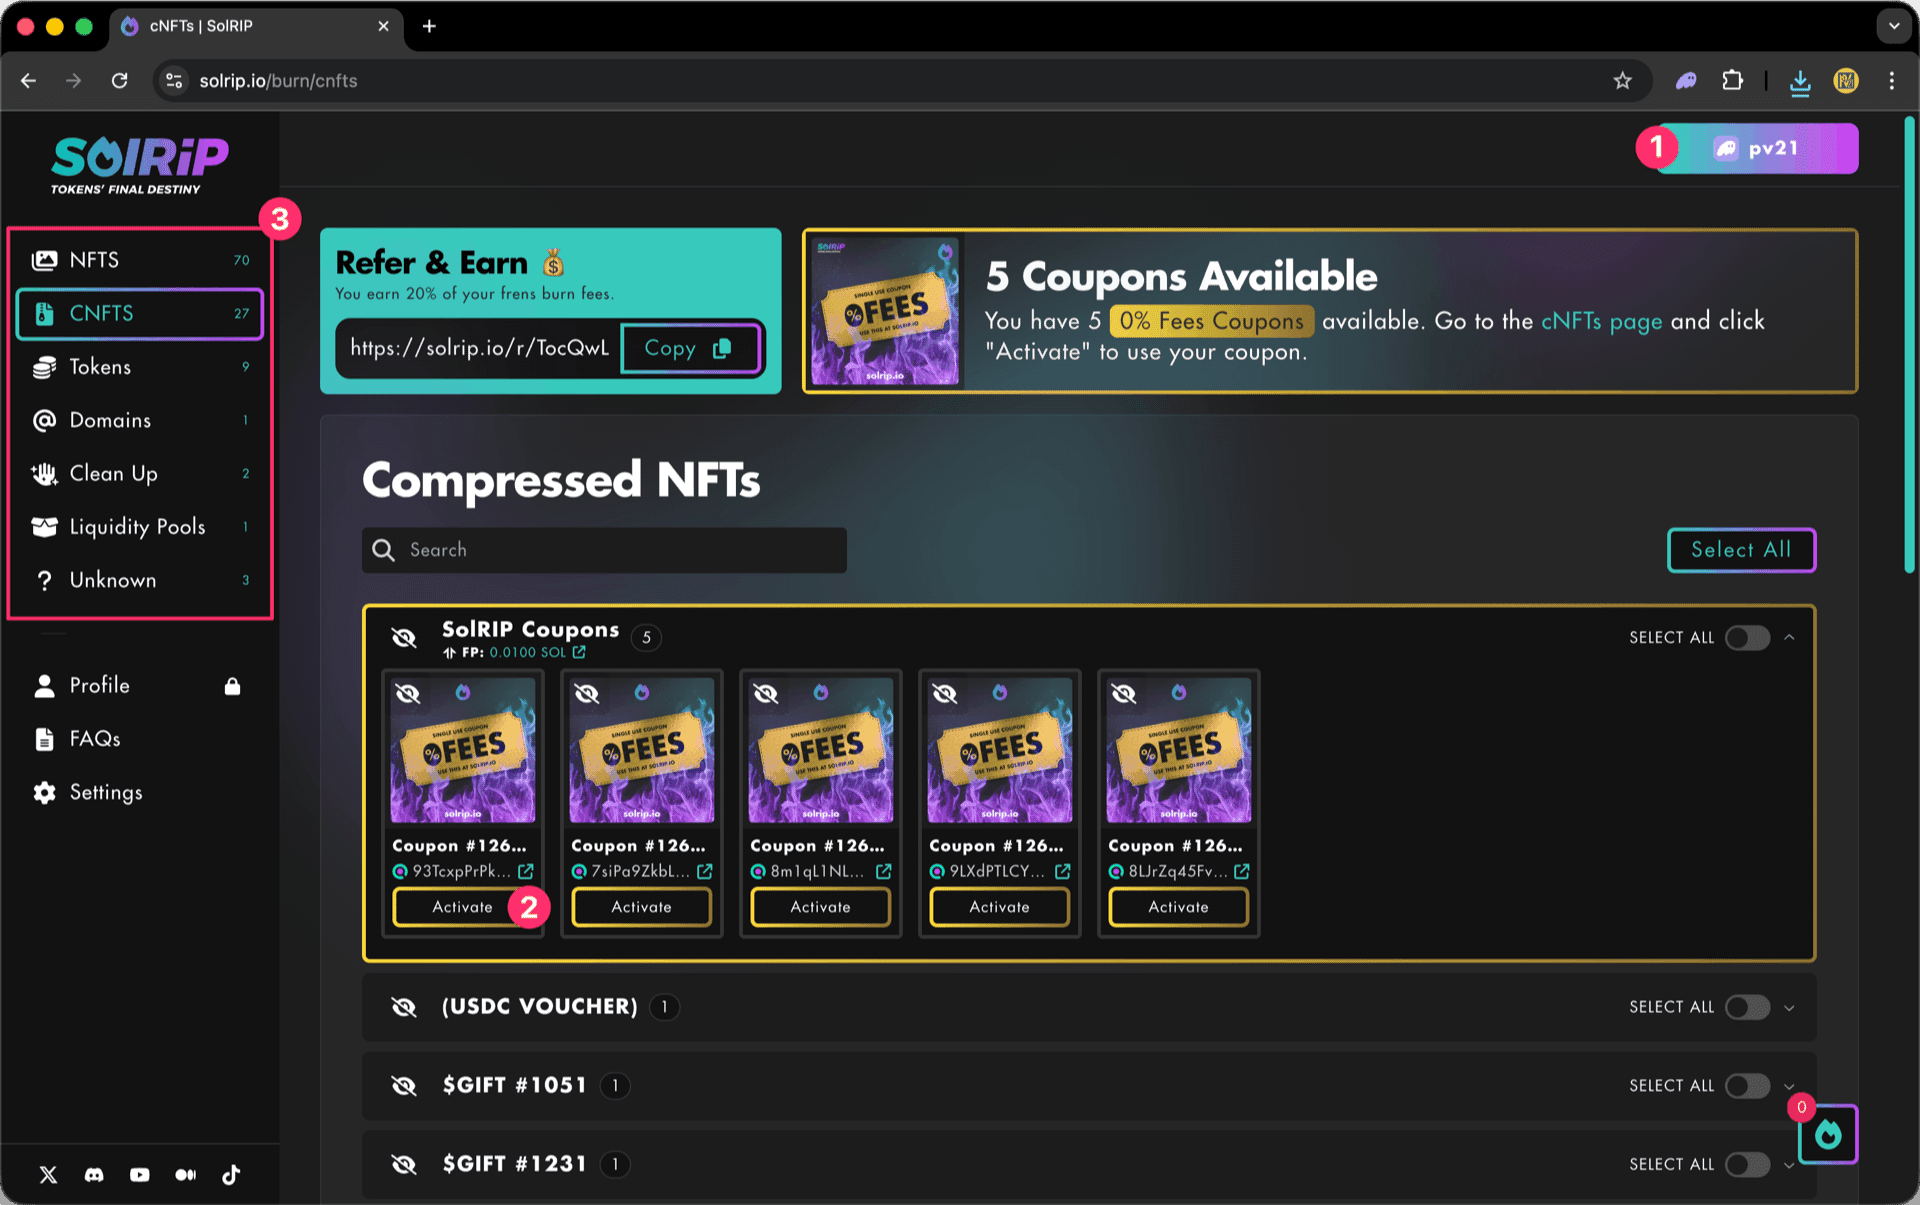Open the Liquidity Pools section
Viewport: 1920px width, 1205px height.
coord(140,527)
